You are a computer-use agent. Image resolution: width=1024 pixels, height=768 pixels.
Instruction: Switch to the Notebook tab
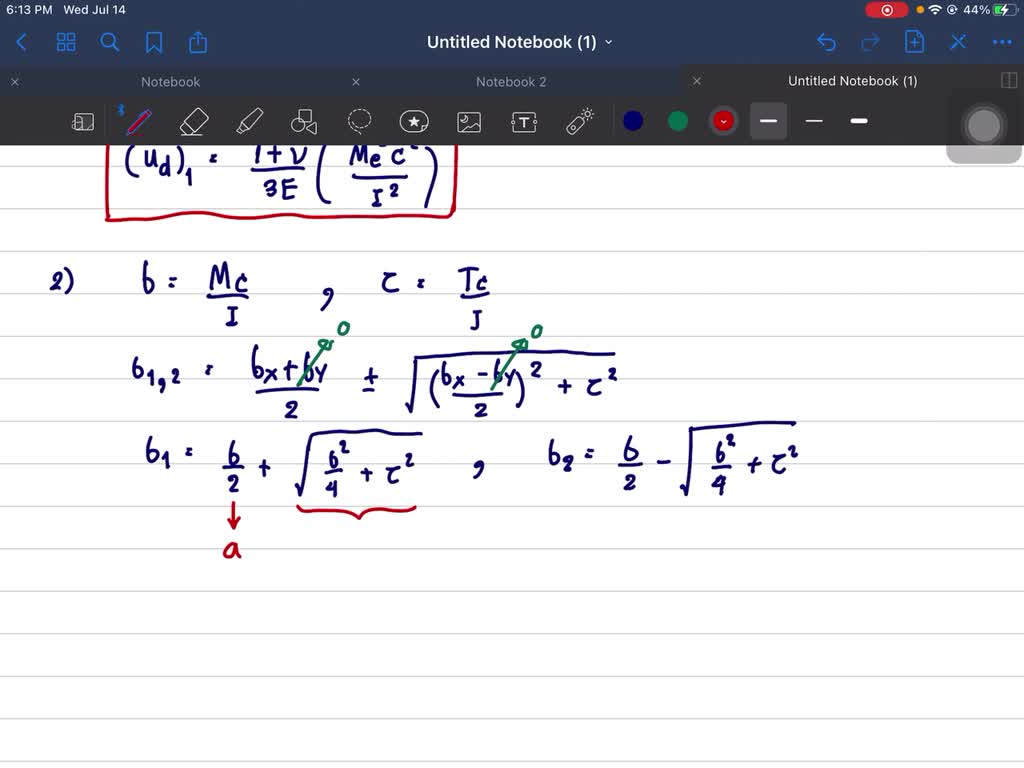click(x=170, y=81)
